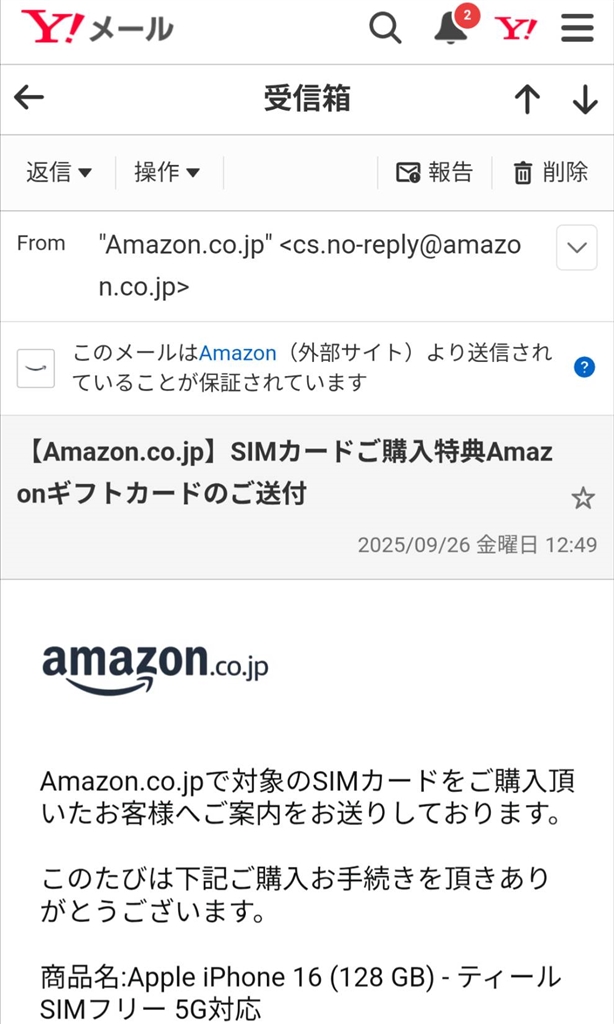The width and height of the screenshot is (614, 1024).
Task: Go to next mail with down arrow
Action: point(584,98)
